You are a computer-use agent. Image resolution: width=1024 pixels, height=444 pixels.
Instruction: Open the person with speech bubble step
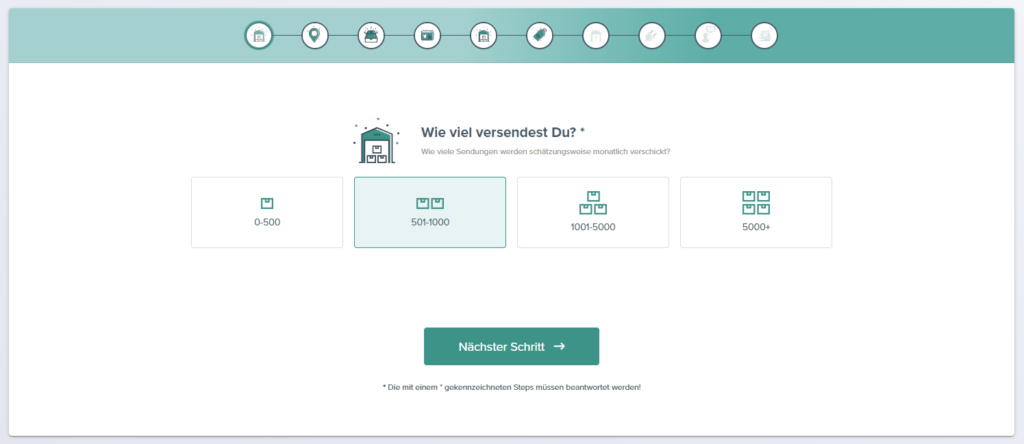(708, 35)
